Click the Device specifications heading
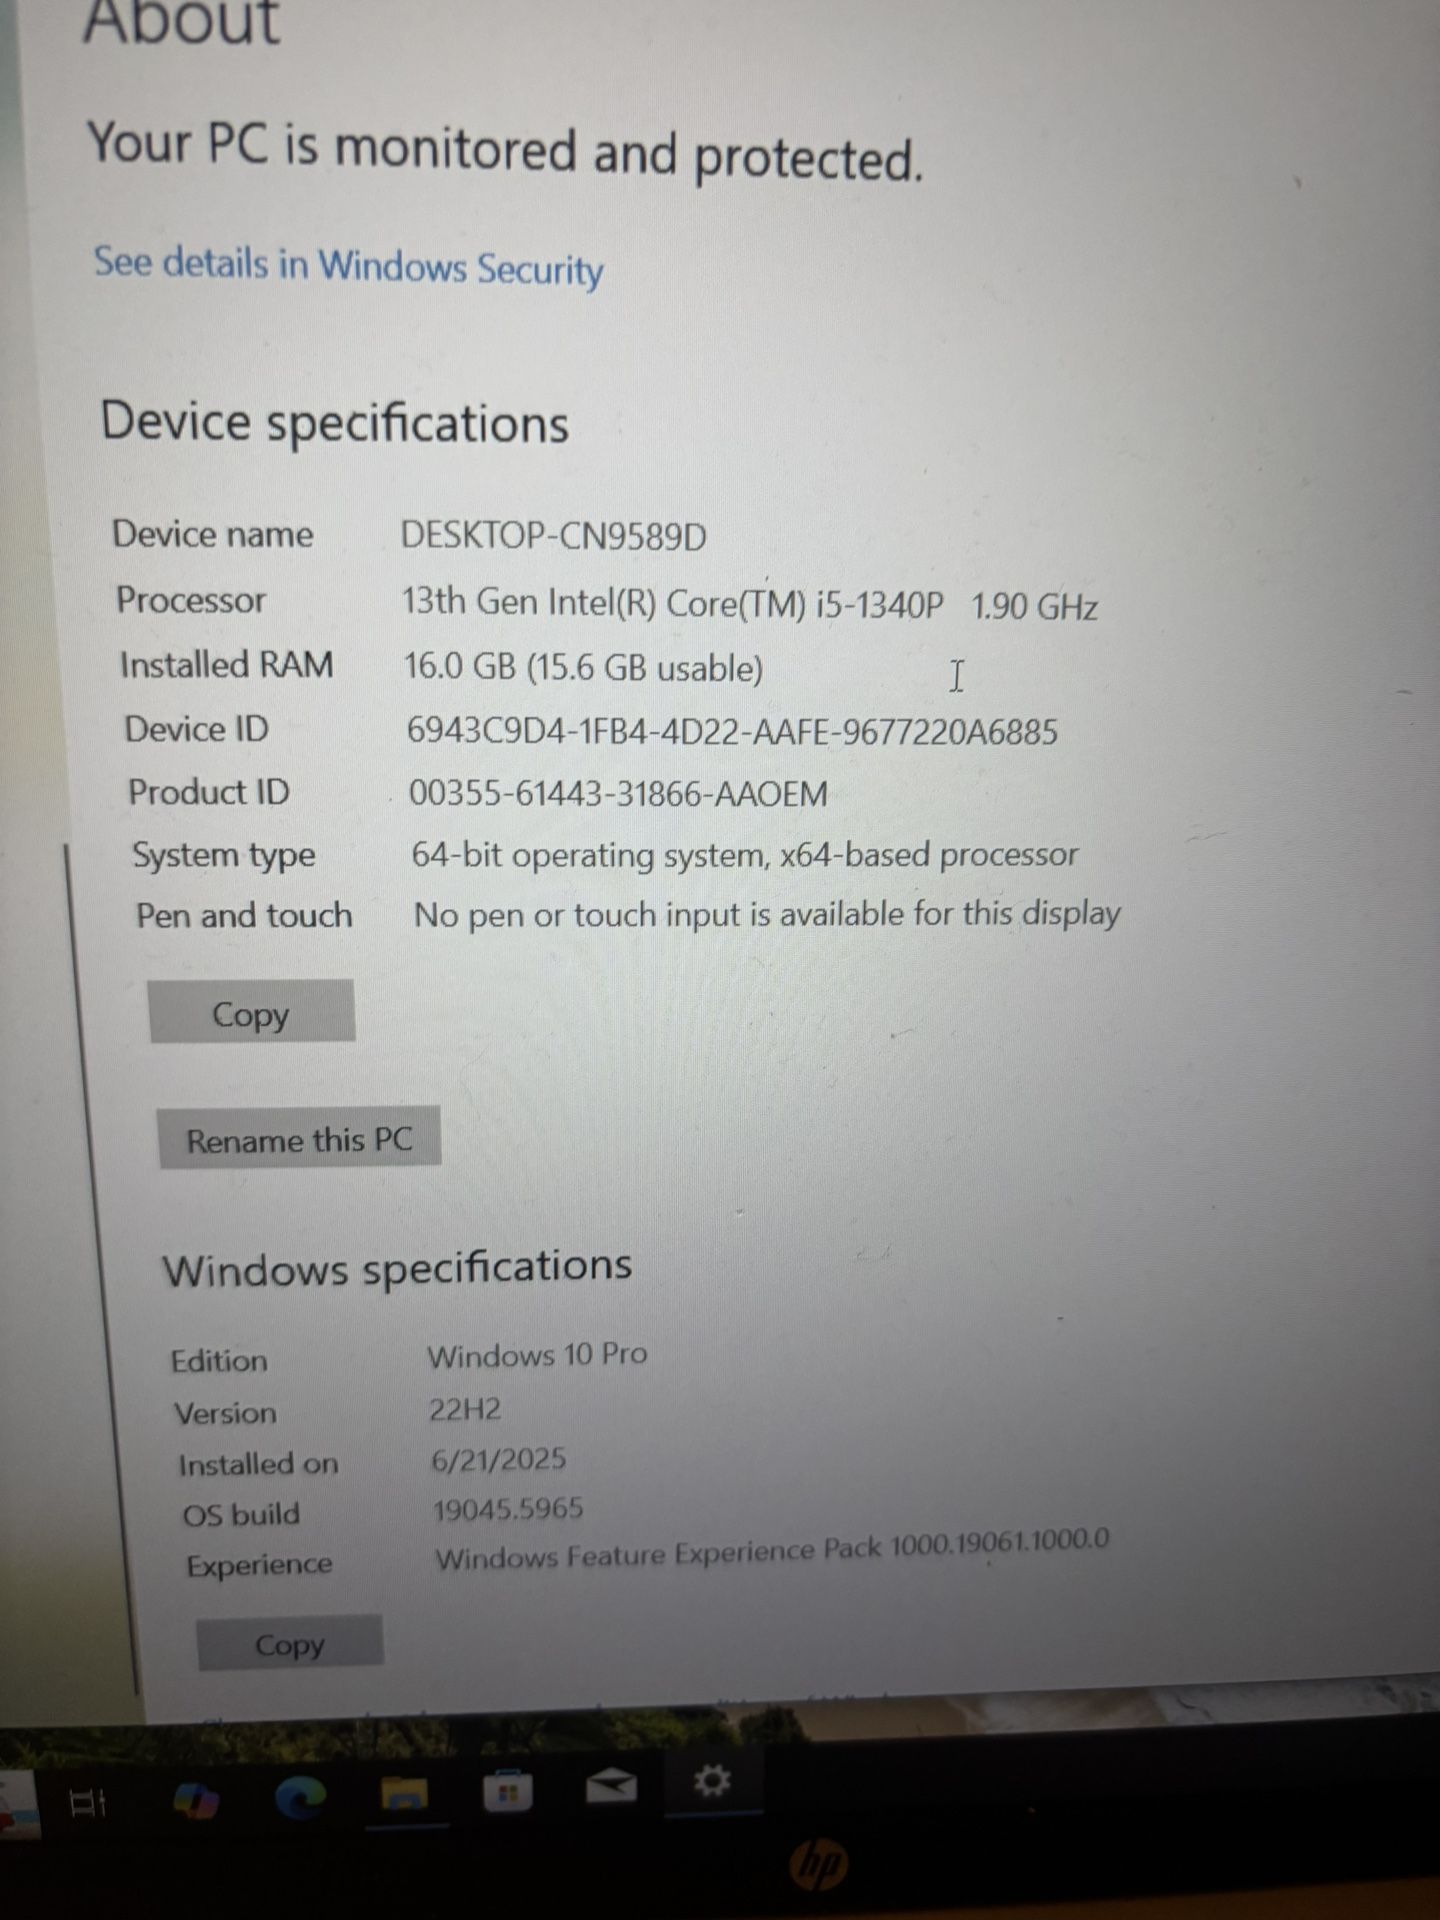This screenshot has width=1440, height=1920. point(335,424)
